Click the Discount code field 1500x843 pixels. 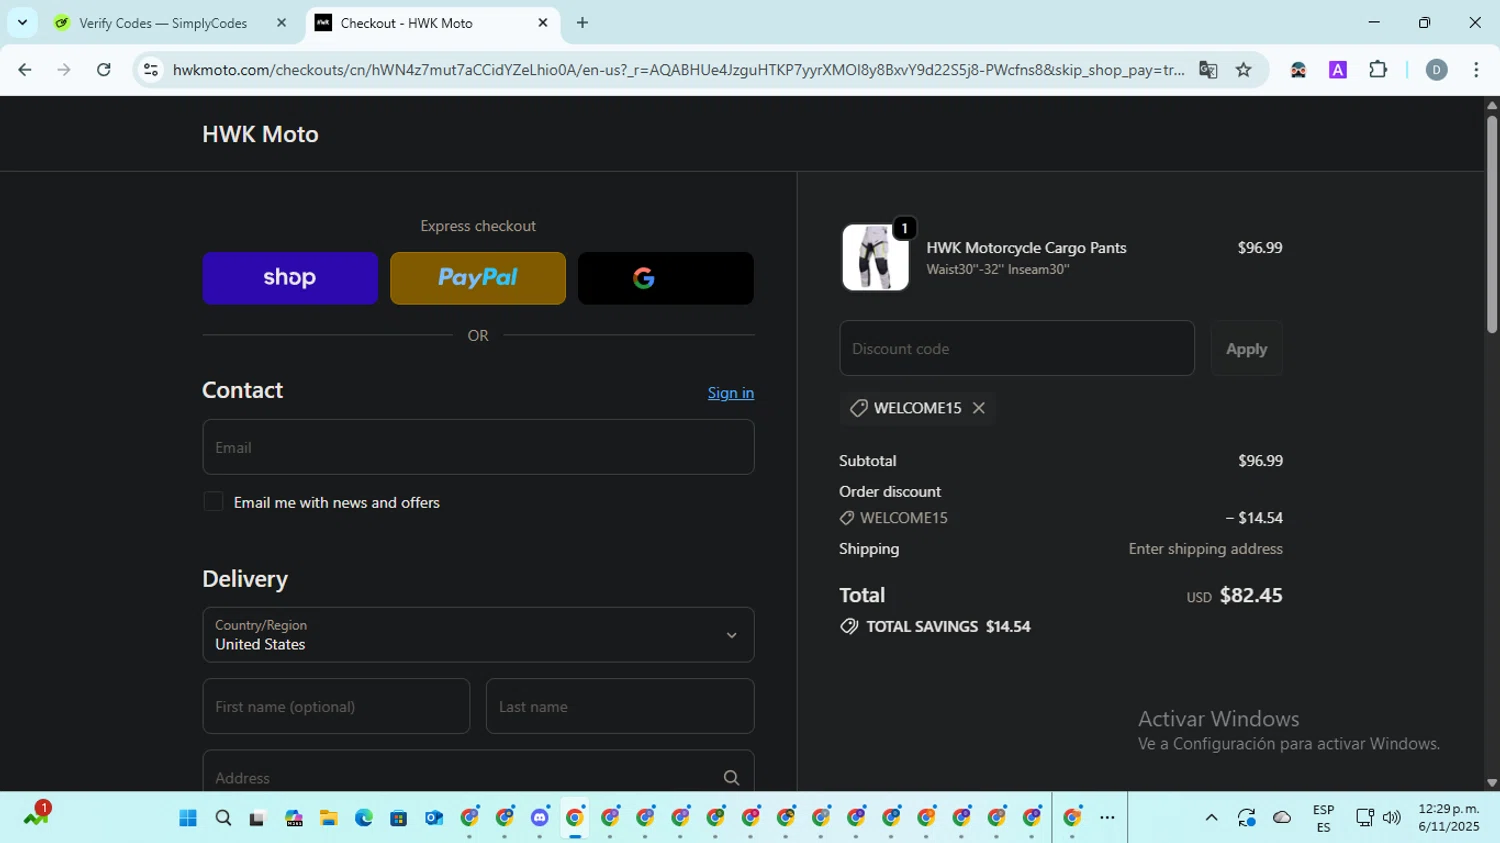(1017, 348)
